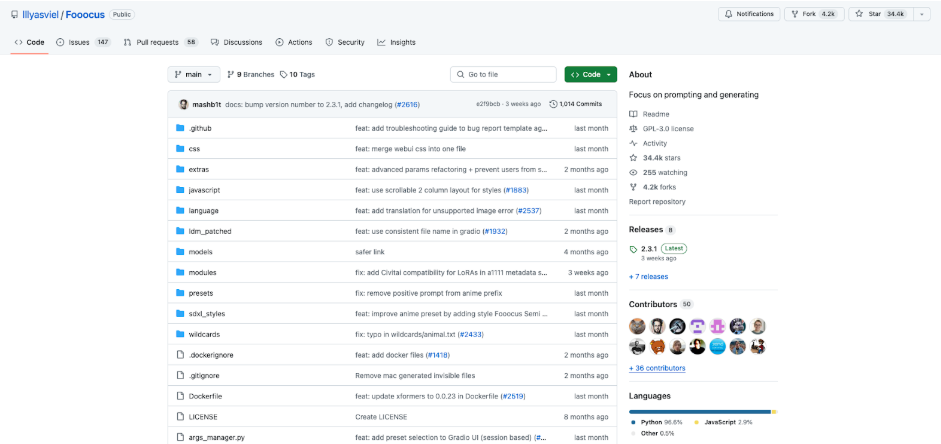Click mashb1t's commit author avatar

click(x=183, y=104)
